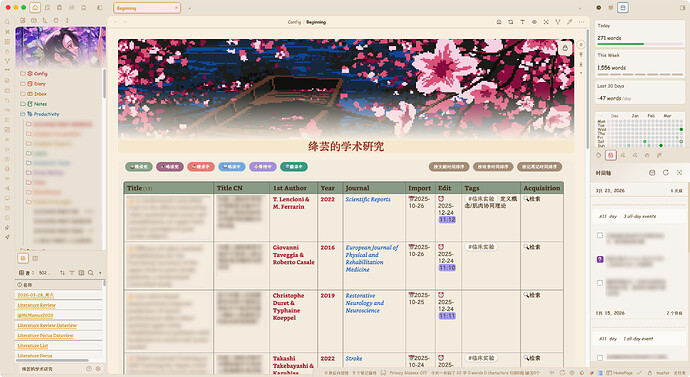Open search in the bottom-left file list
The width and height of the screenshot is (690, 377).
point(91,273)
